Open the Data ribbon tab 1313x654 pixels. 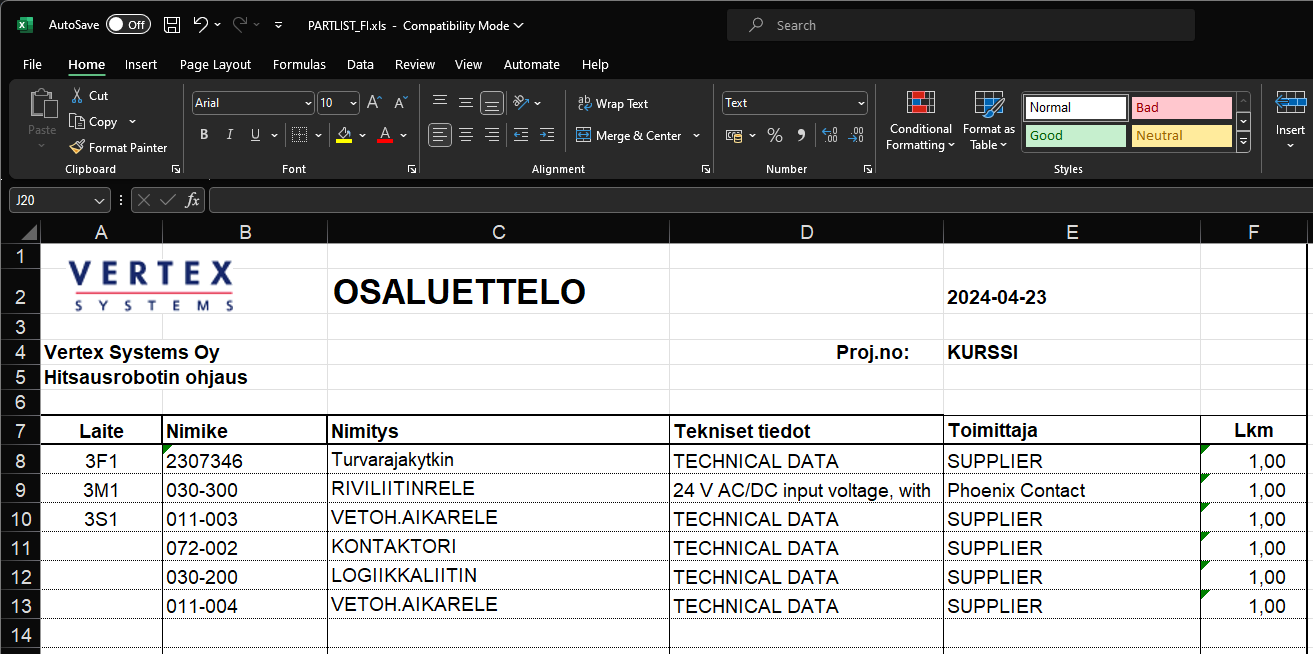[360, 64]
